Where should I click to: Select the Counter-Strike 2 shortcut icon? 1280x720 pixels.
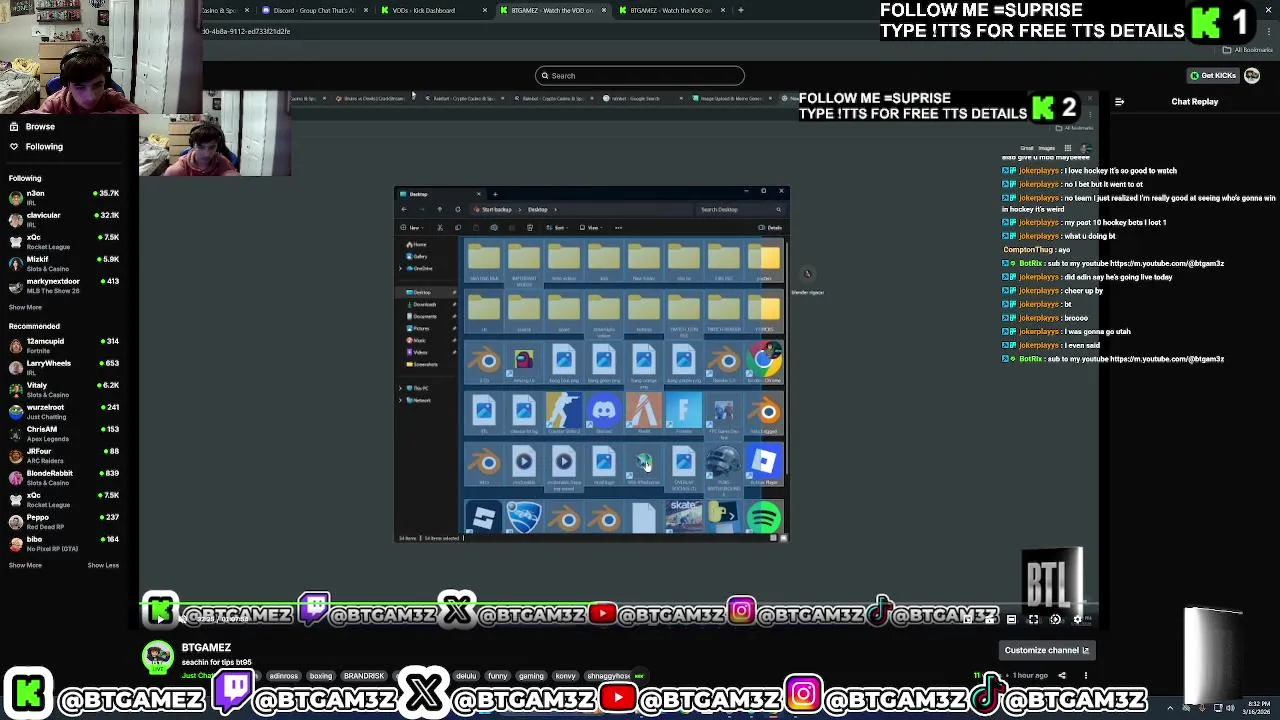pos(564,413)
